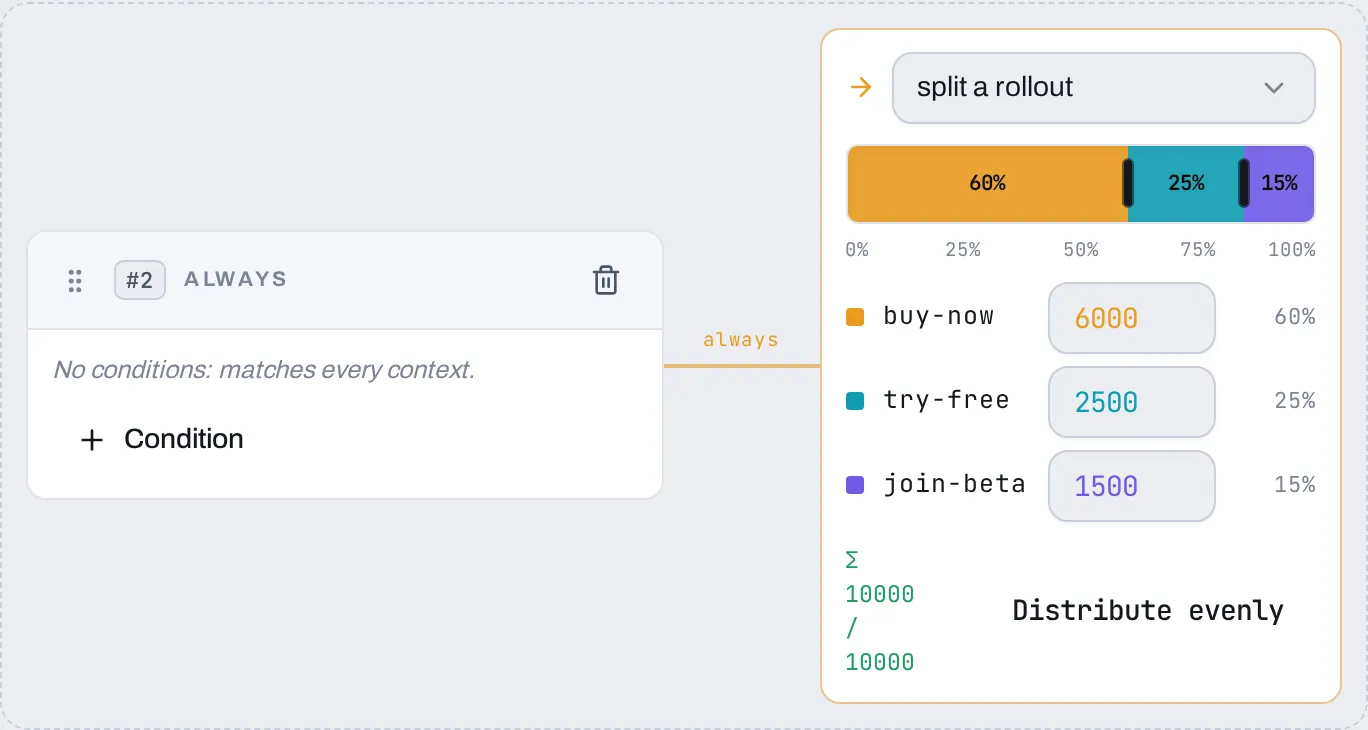Grab the slider handle between 60% and 25%

(1127, 183)
